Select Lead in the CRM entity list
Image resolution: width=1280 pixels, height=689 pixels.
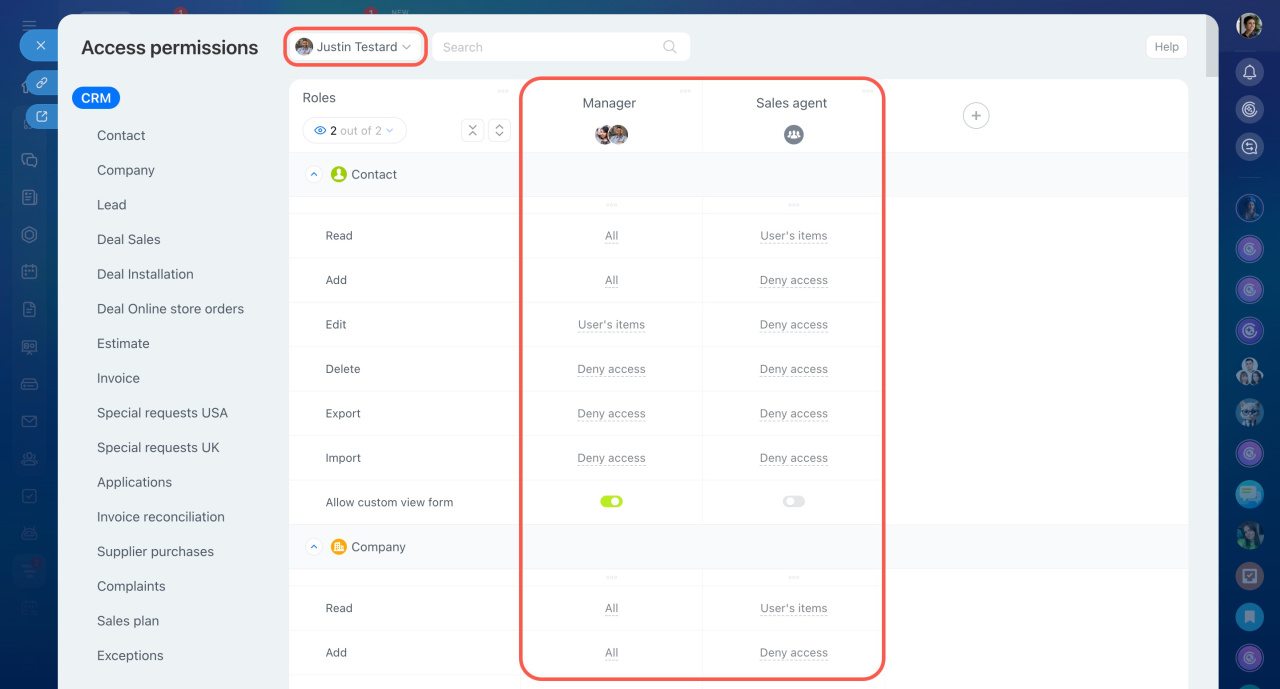pos(111,205)
